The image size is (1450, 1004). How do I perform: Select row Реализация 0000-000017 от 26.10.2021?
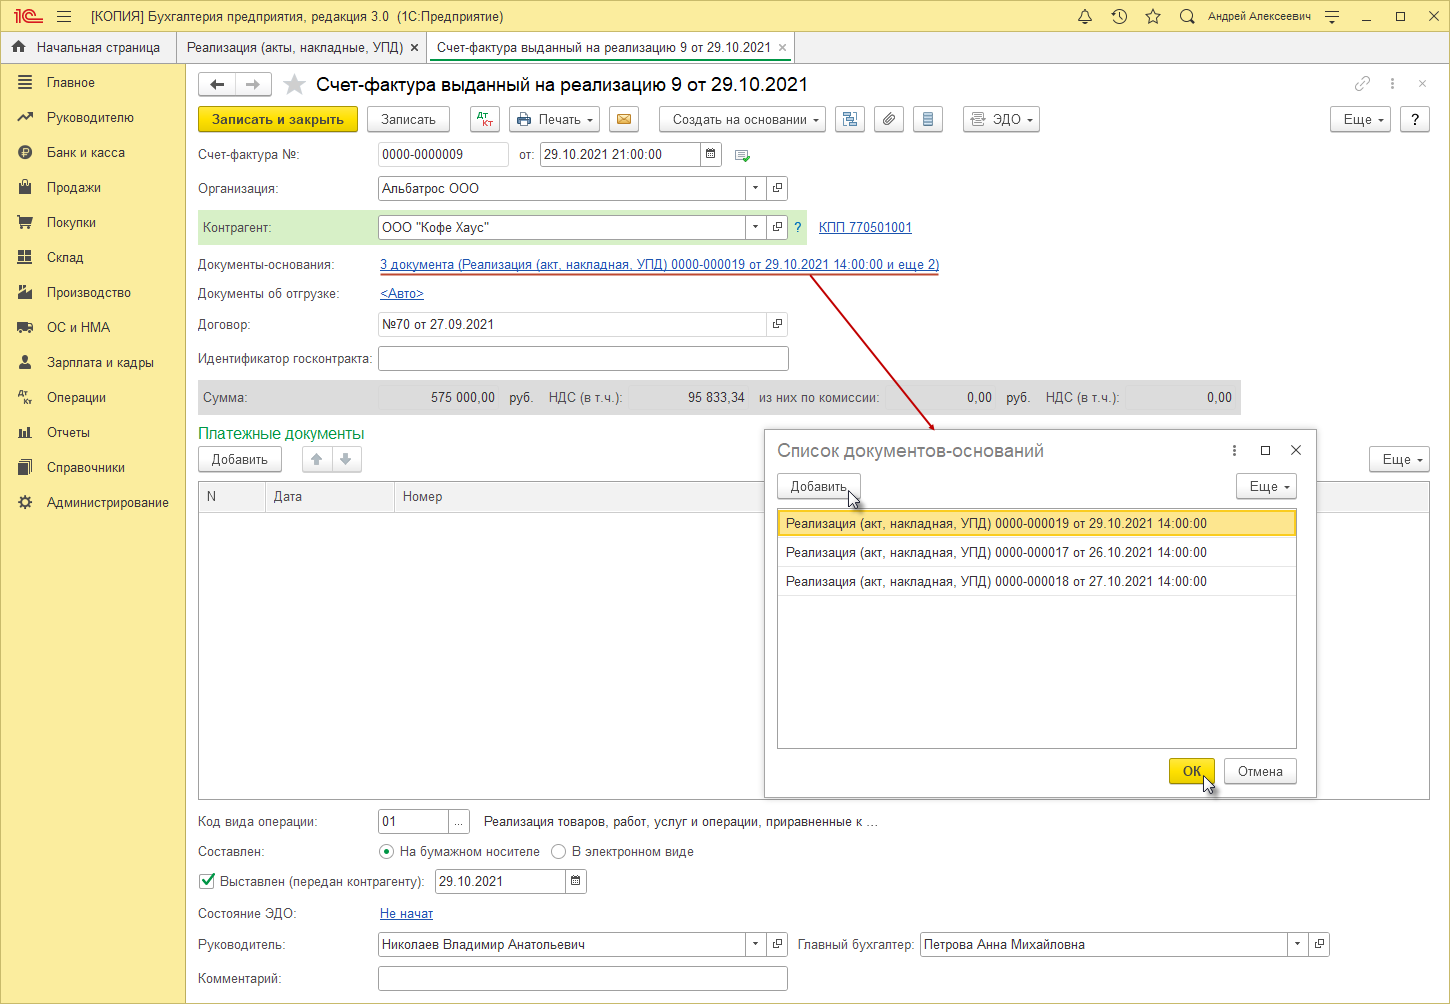click(1036, 552)
